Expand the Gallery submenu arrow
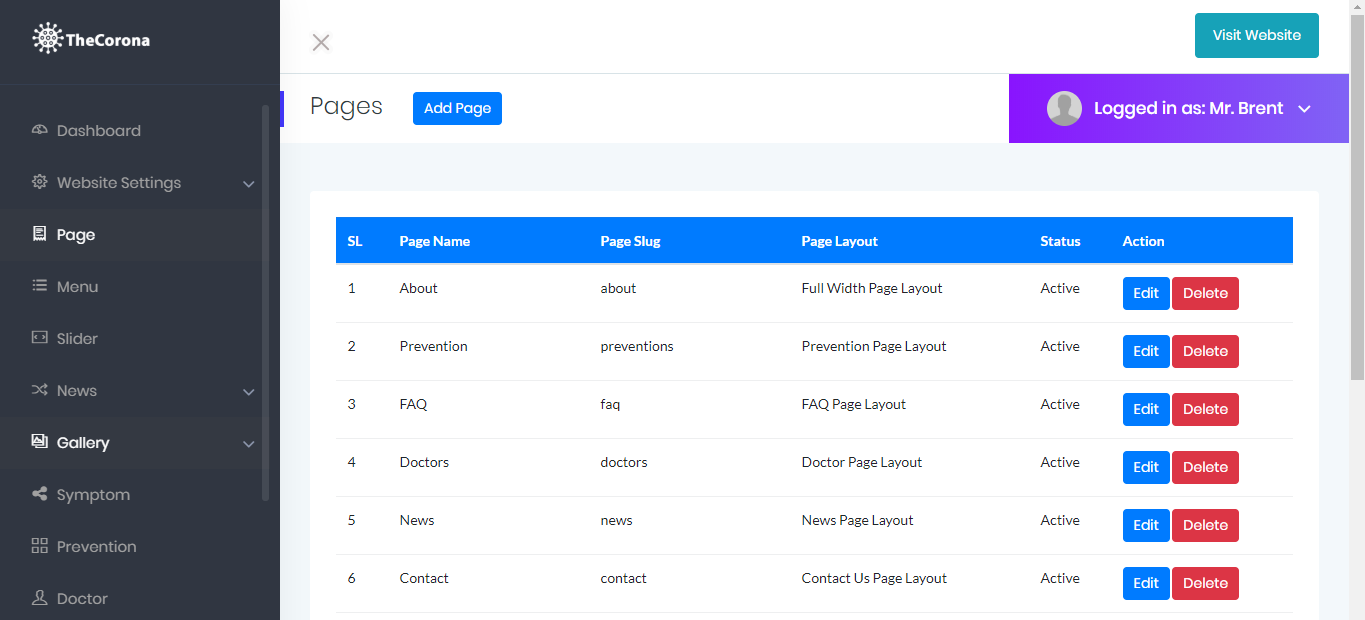This screenshot has width=1365, height=620. [x=249, y=444]
